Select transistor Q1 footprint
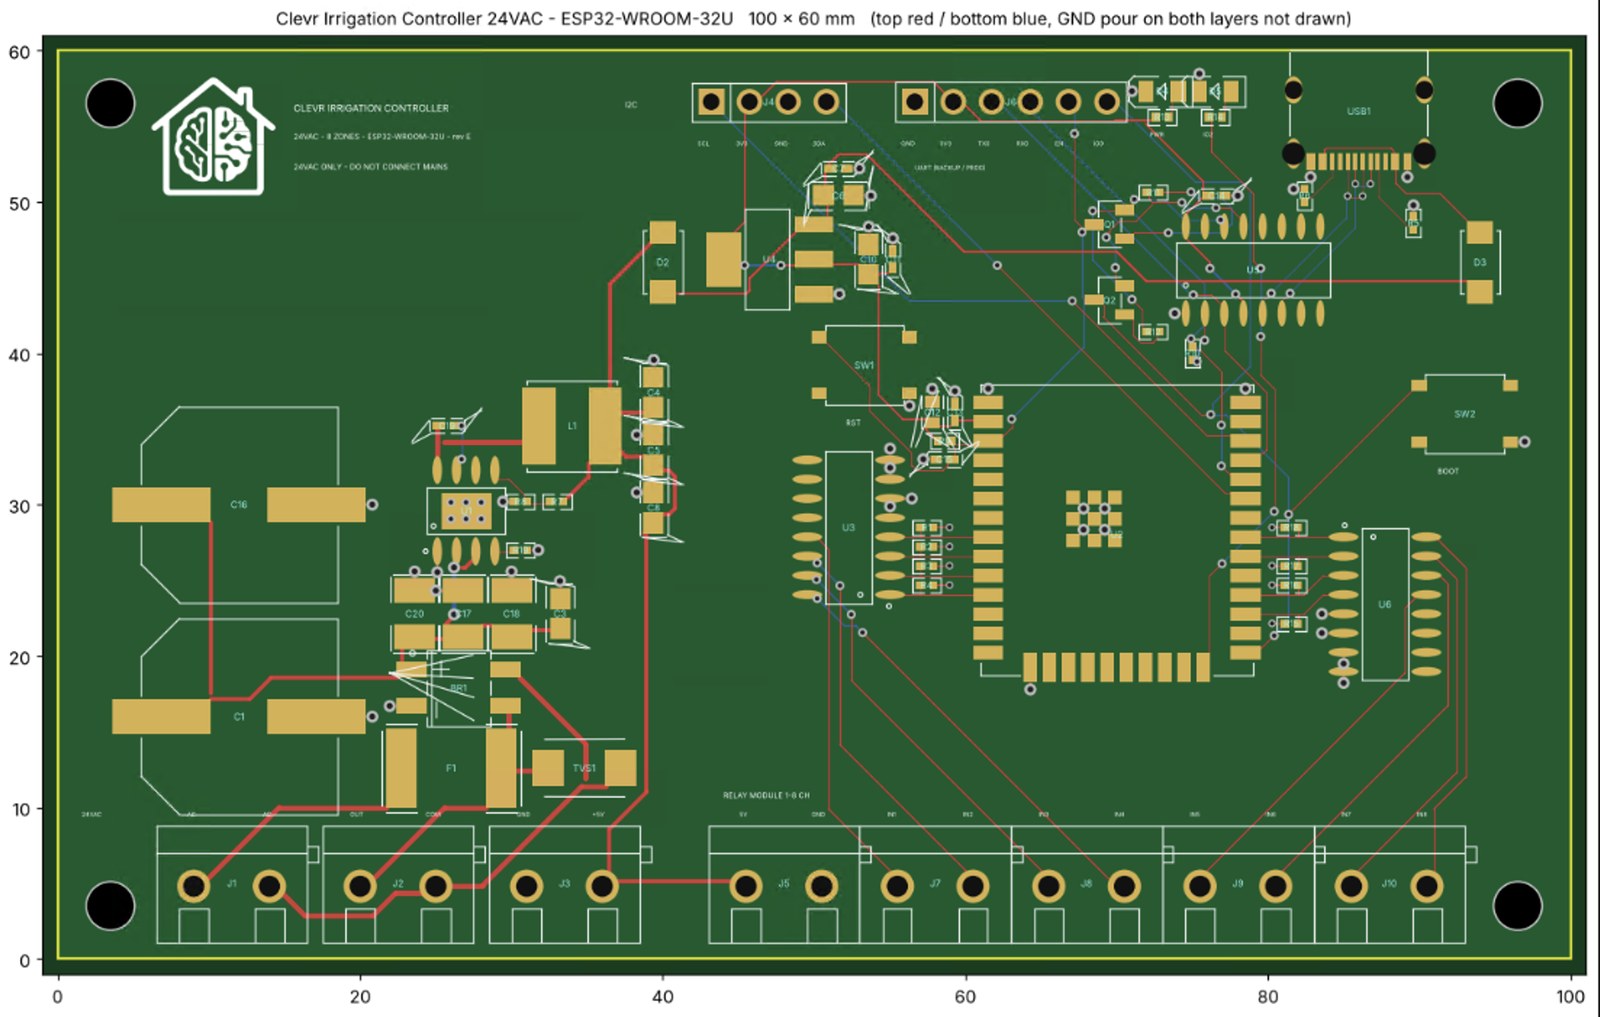1600x1017 pixels. [1111, 225]
